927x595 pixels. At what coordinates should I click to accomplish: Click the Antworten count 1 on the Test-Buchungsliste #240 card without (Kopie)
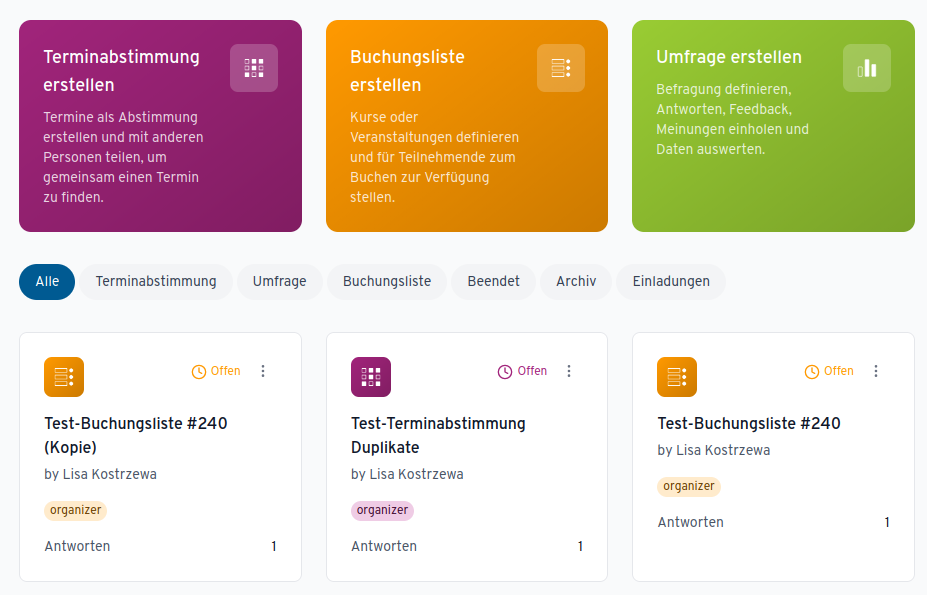coord(887,522)
